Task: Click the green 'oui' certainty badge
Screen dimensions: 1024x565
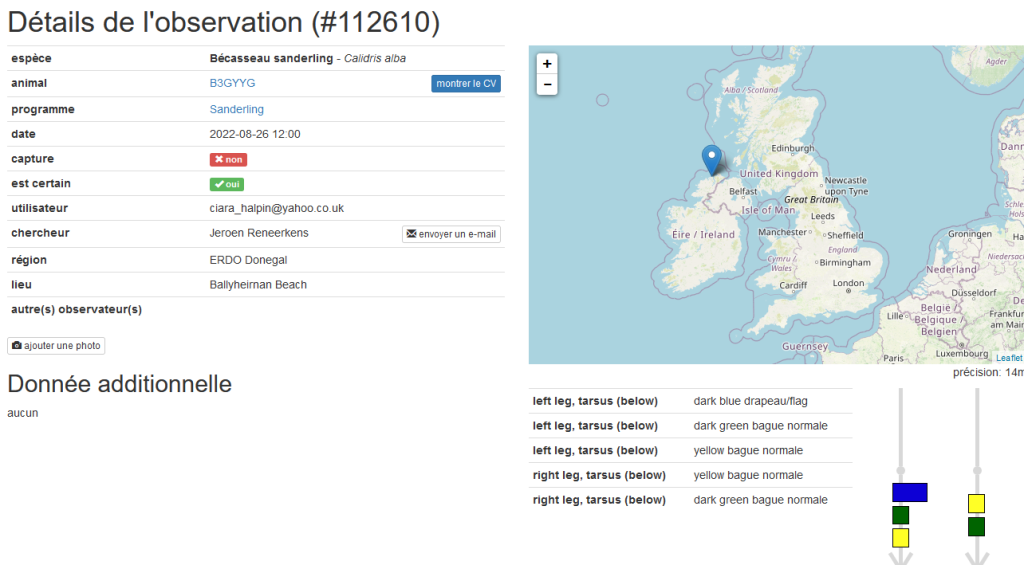Action: coord(227,184)
